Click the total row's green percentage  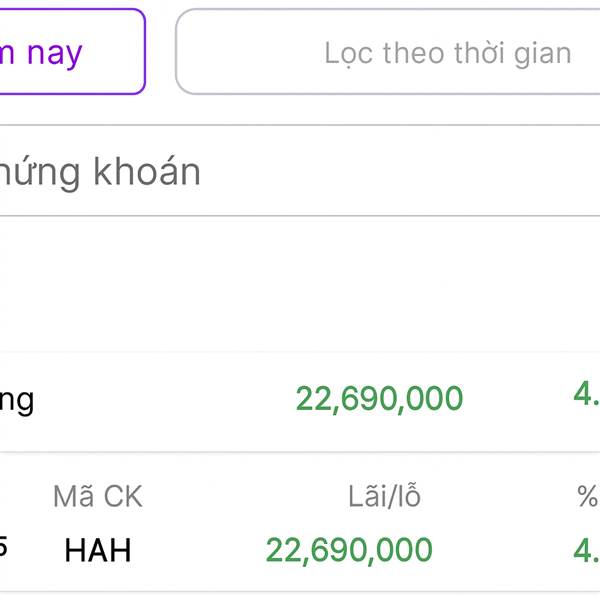tap(586, 394)
